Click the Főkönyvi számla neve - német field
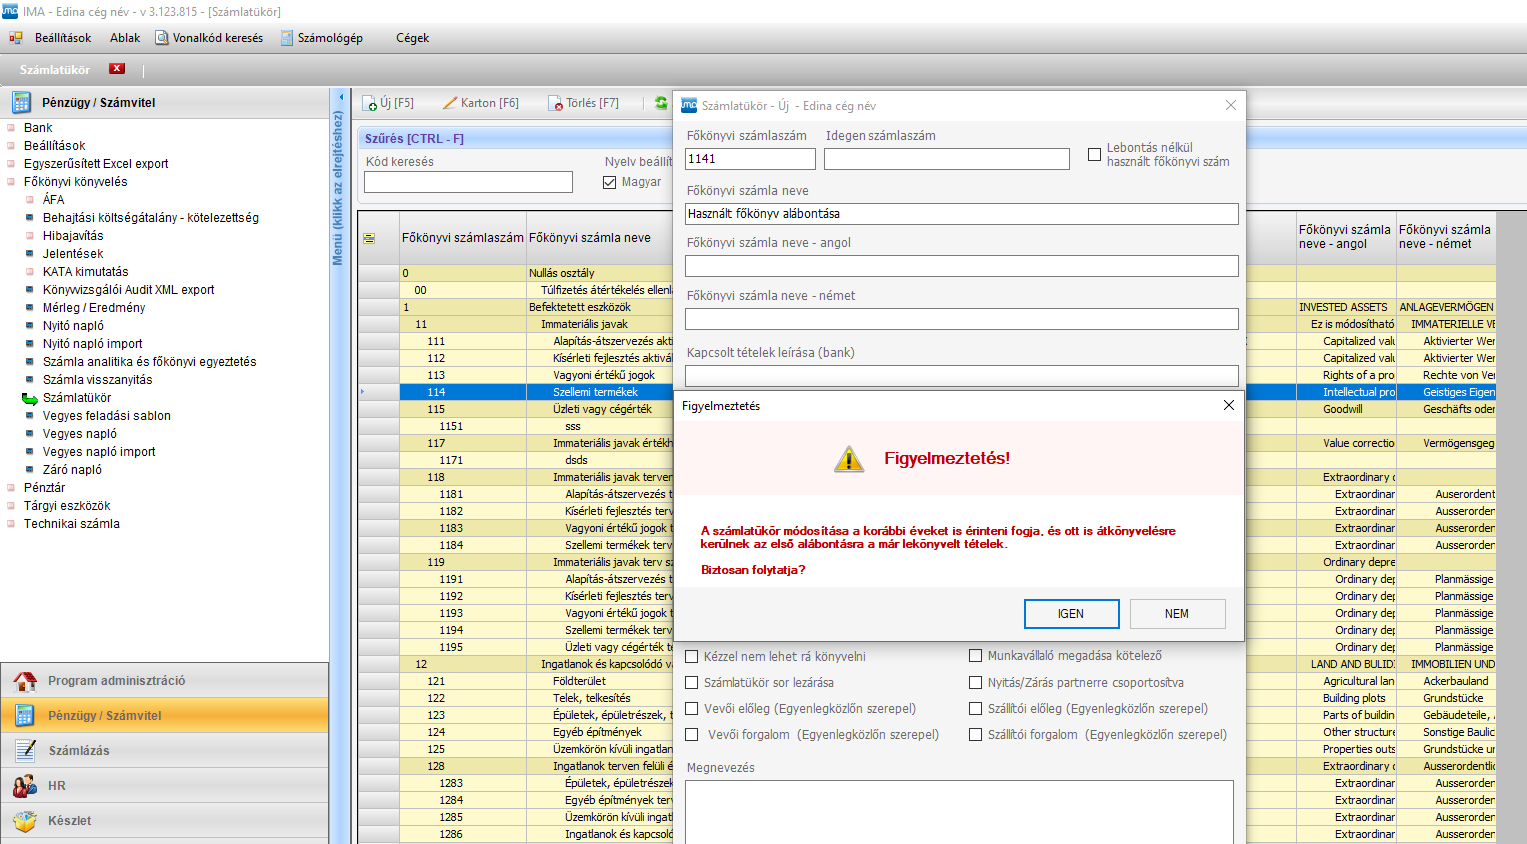 pos(962,319)
